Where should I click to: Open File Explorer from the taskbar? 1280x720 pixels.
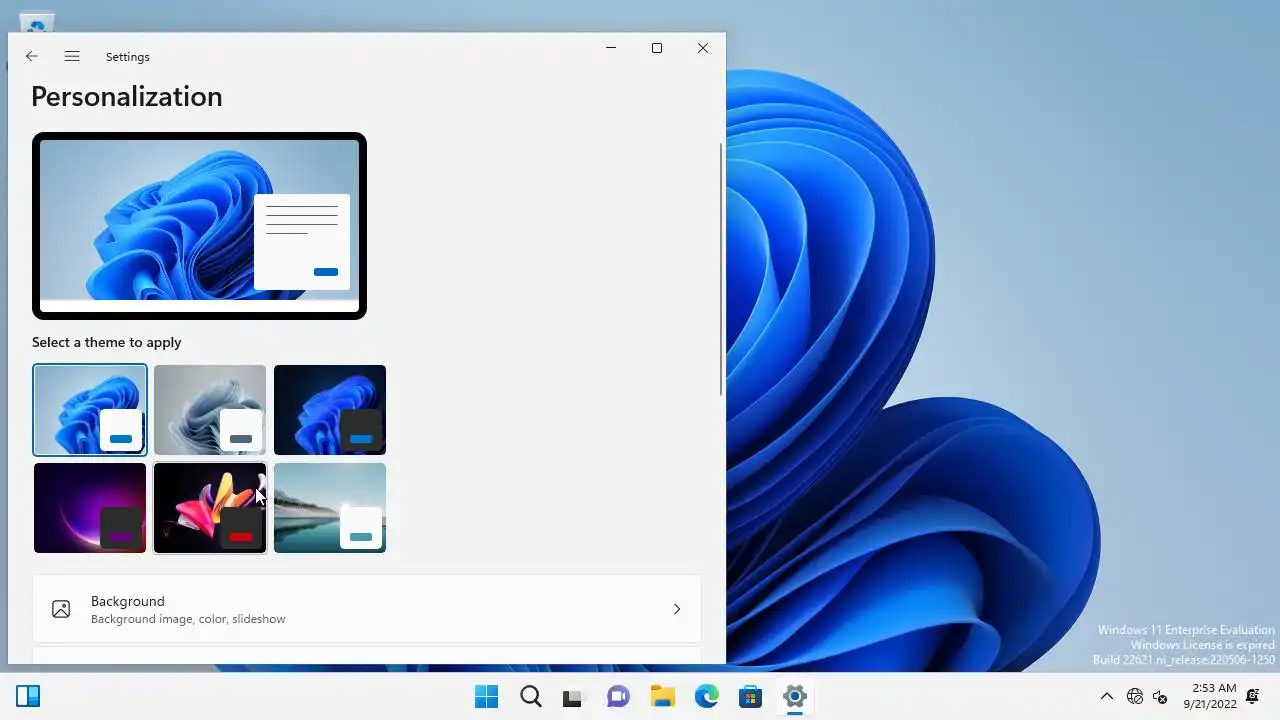click(x=662, y=697)
